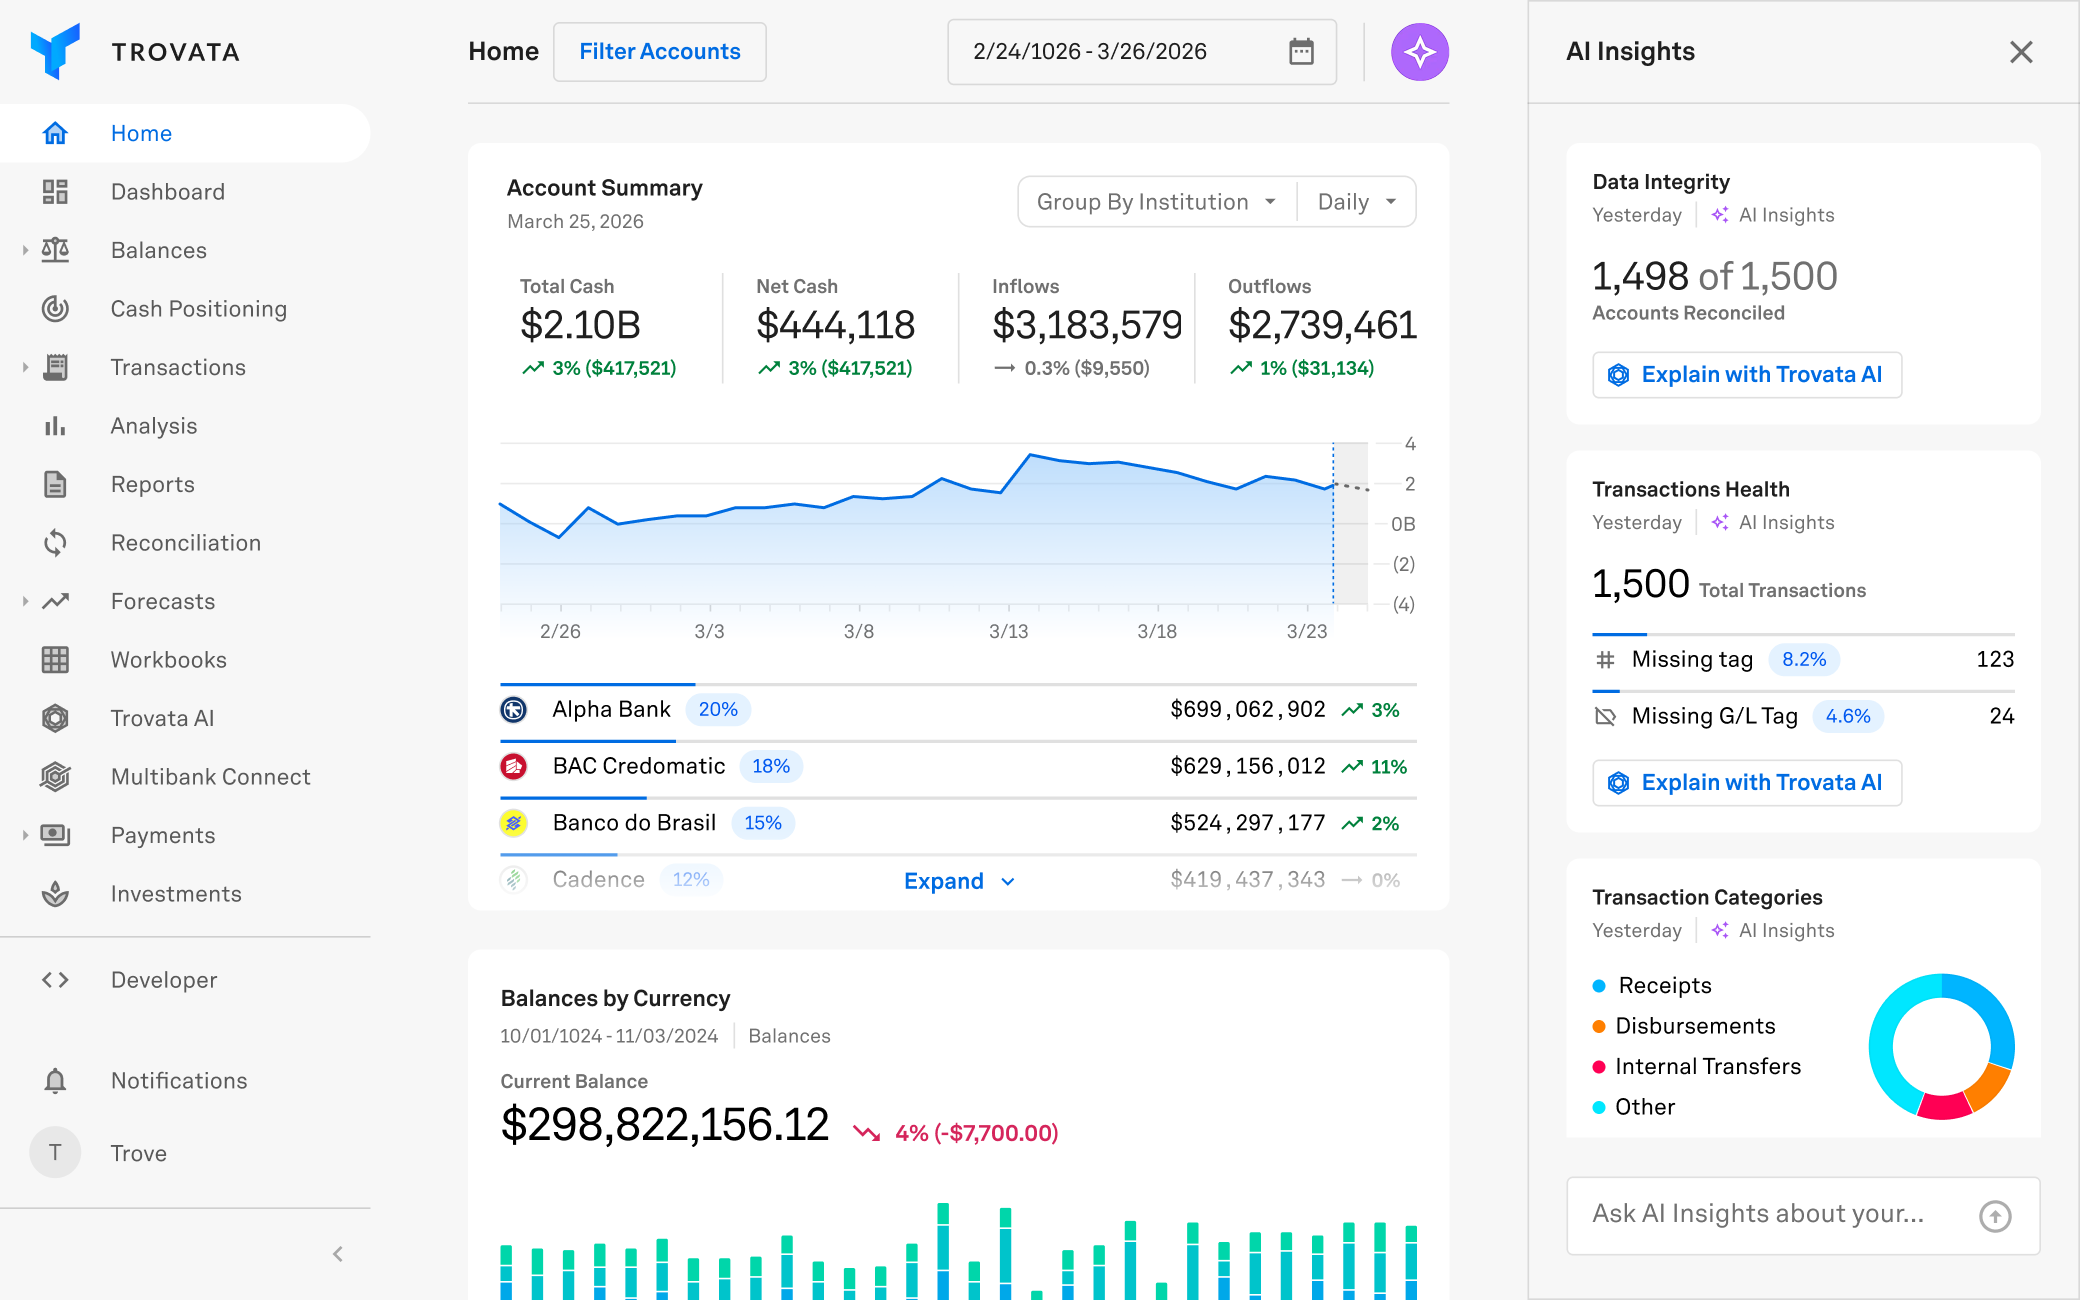Expand the institution list
The height and width of the screenshot is (1300, 2080).
[x=958, y=881]
